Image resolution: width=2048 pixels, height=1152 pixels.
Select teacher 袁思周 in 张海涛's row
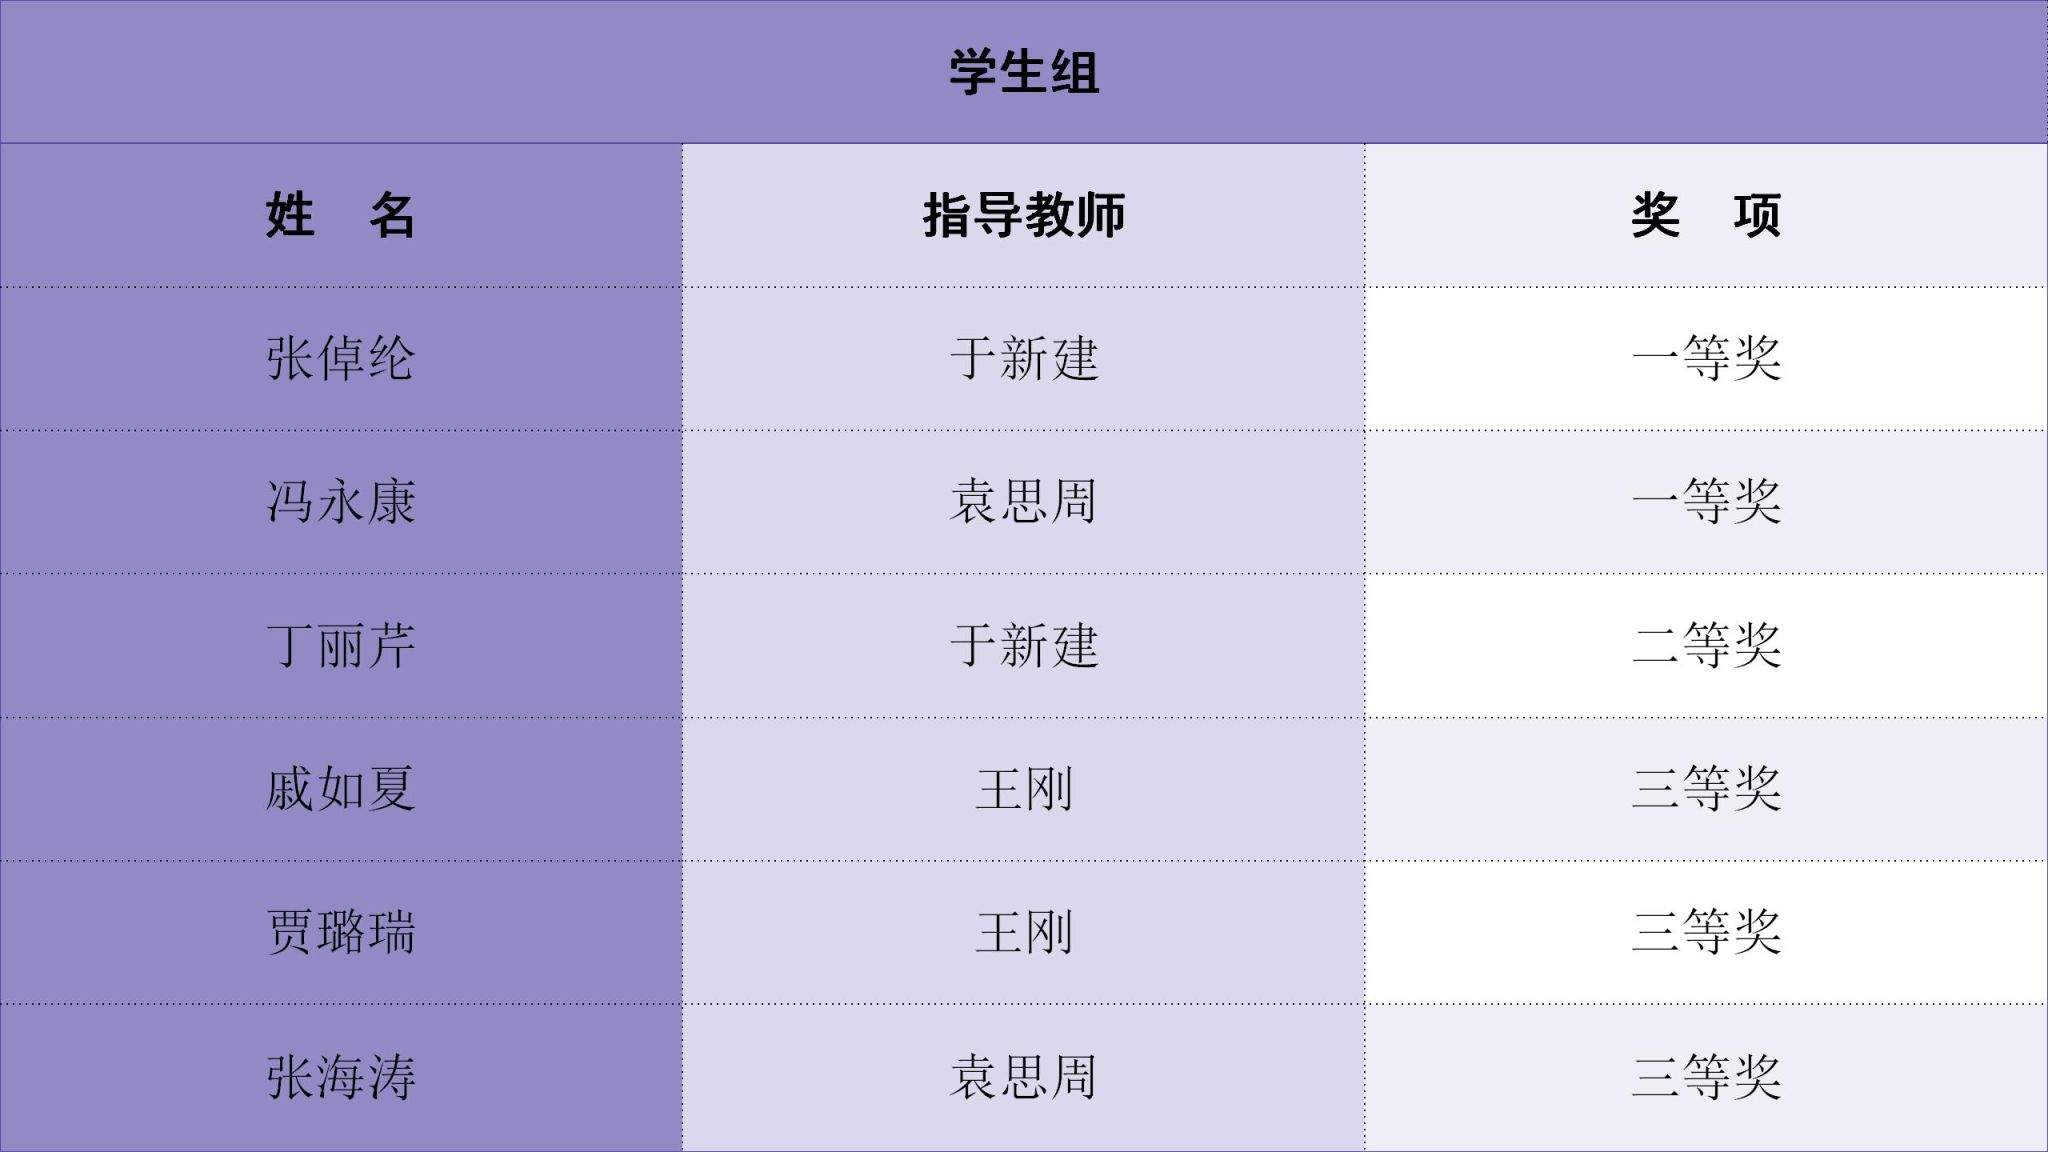pyautogui.click(x=1024, y=1077)
